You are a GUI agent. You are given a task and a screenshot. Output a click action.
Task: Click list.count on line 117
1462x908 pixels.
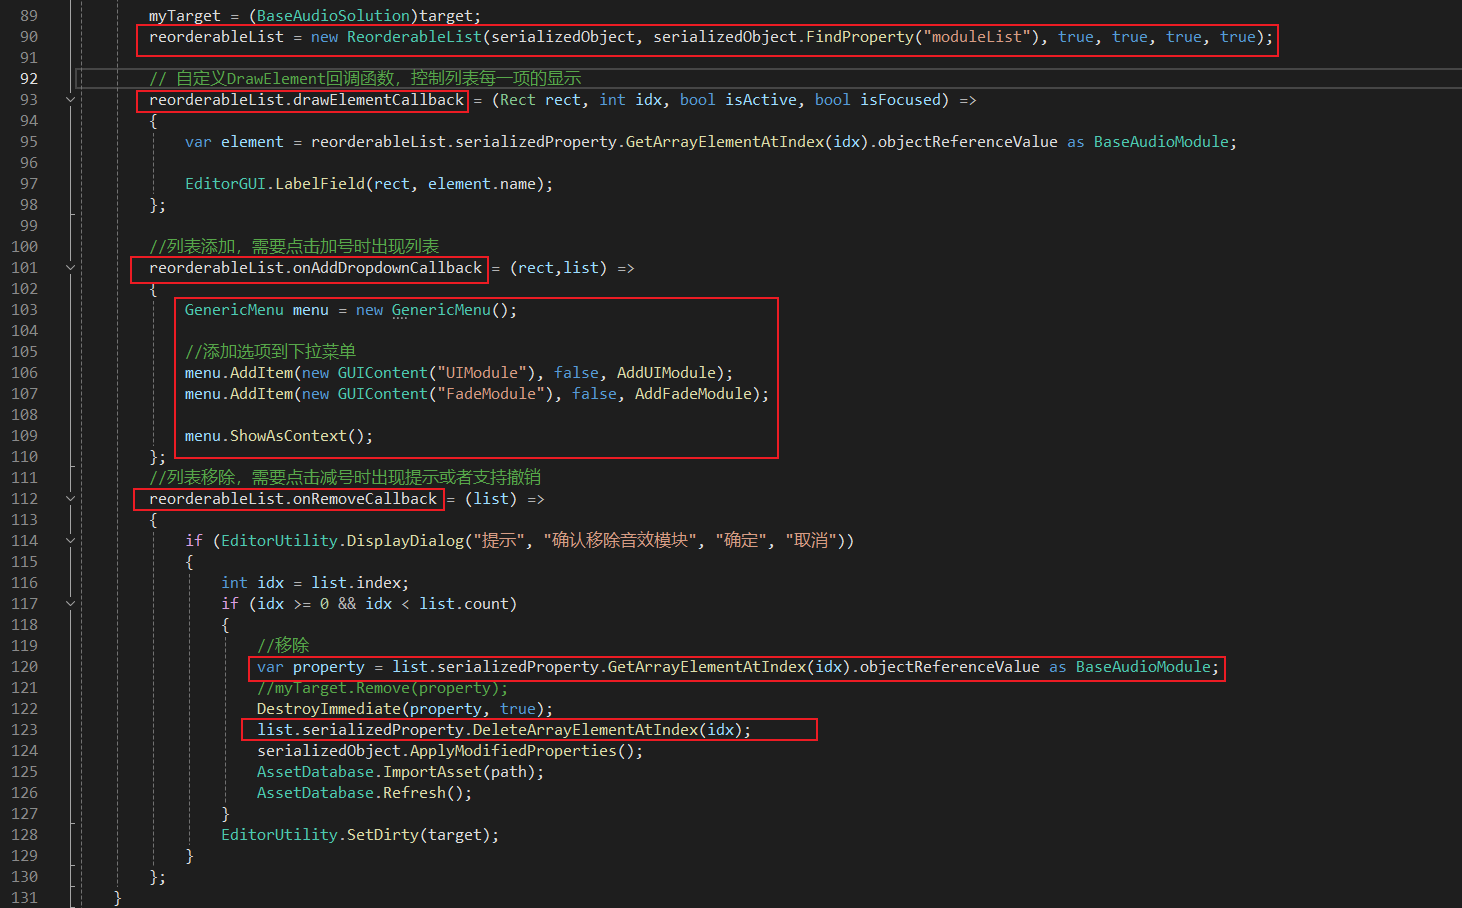coord(464,604)
